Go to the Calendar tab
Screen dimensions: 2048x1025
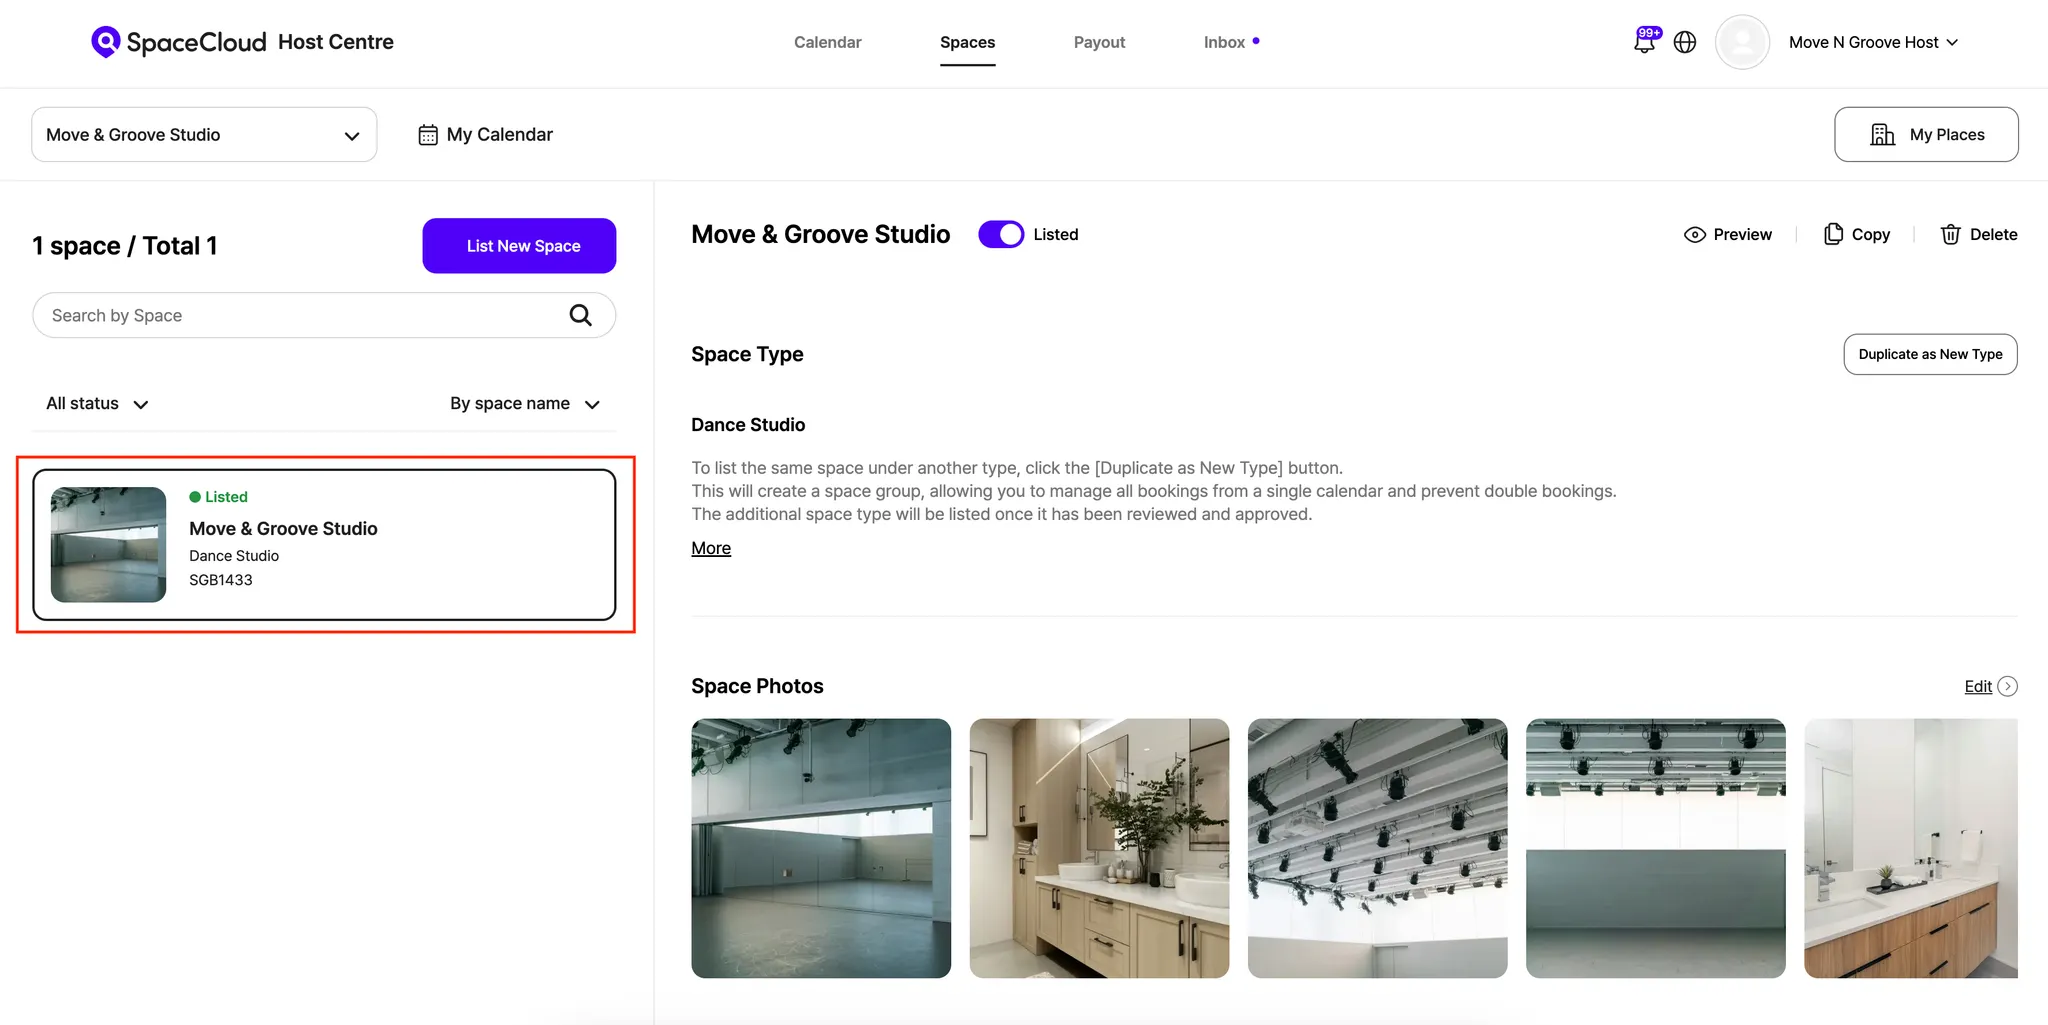827,42
